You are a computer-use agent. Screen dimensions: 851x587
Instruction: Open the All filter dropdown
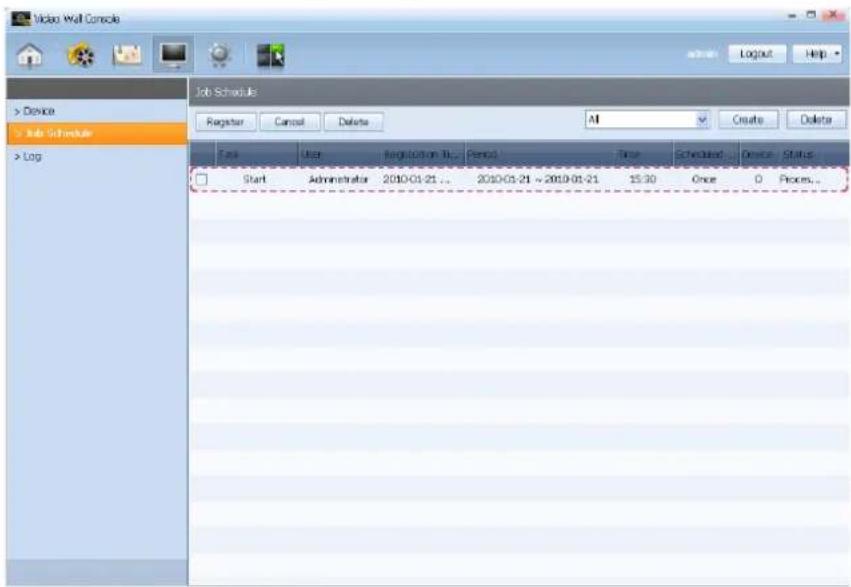click(647, 119)
